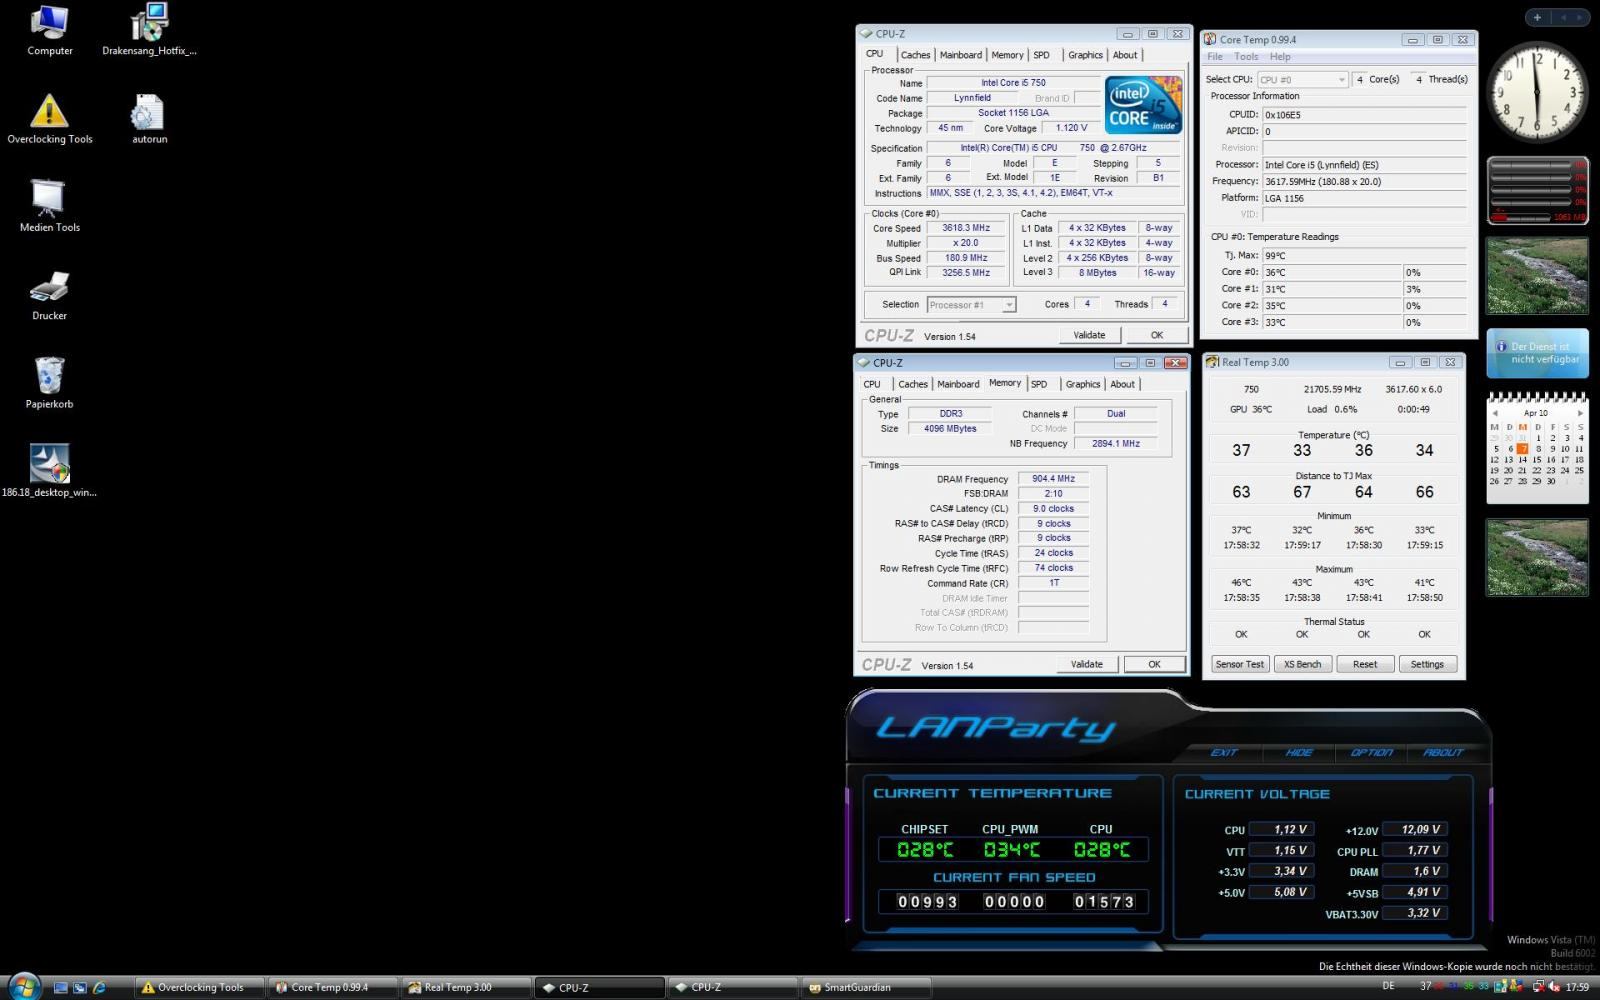Screen dimensions: 1600x1000
Task: Switch to CPU tab in bottom CPU-Z window
Action: [x=873, y=384]
